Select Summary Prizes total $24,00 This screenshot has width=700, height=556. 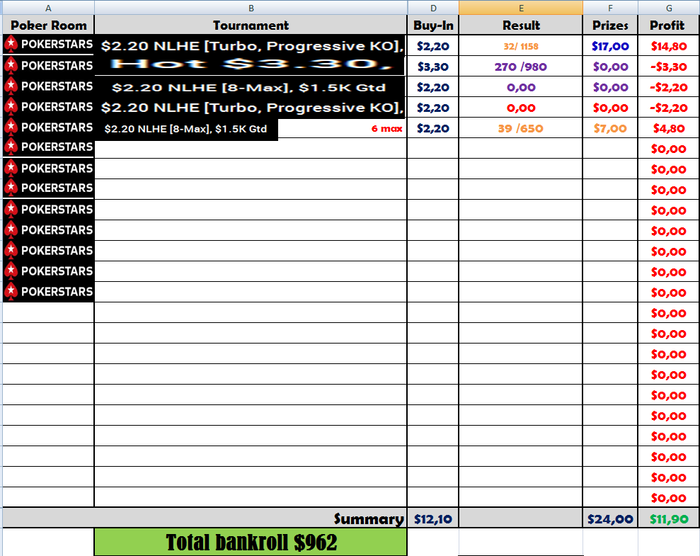610,518
